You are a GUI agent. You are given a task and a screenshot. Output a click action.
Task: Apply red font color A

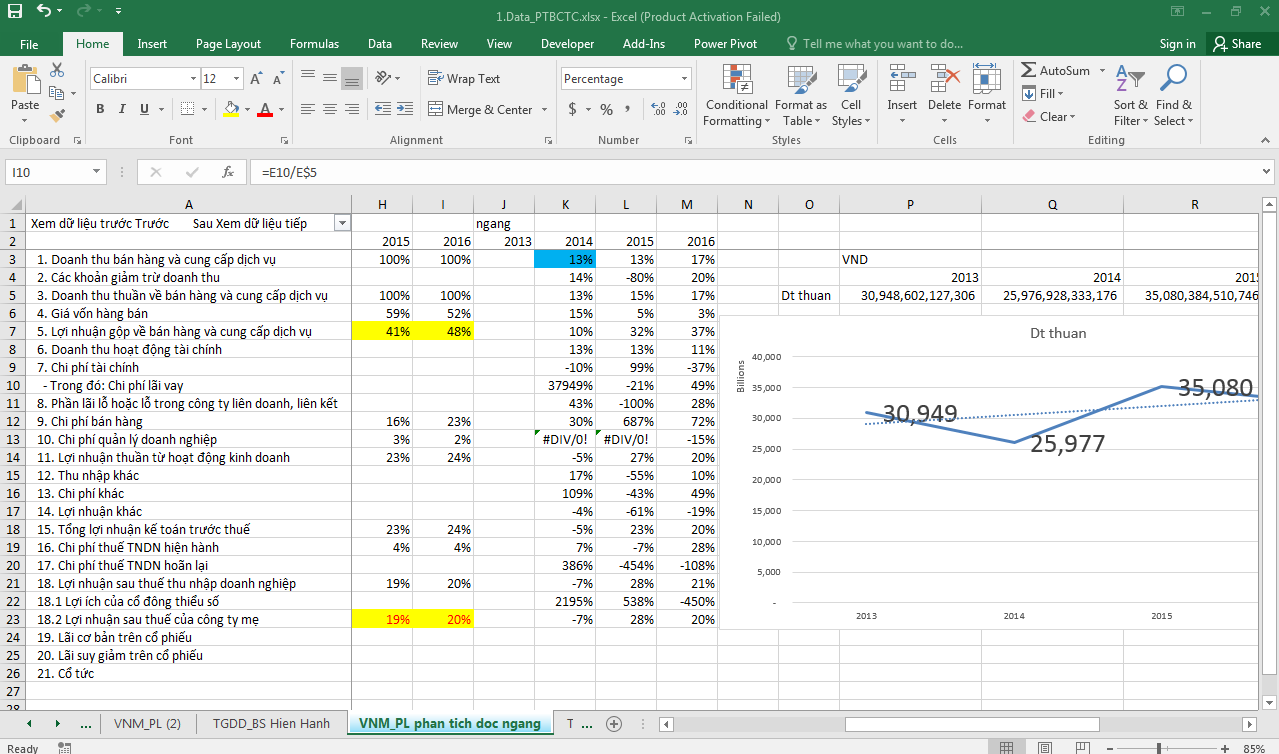(x=265, y=109)
